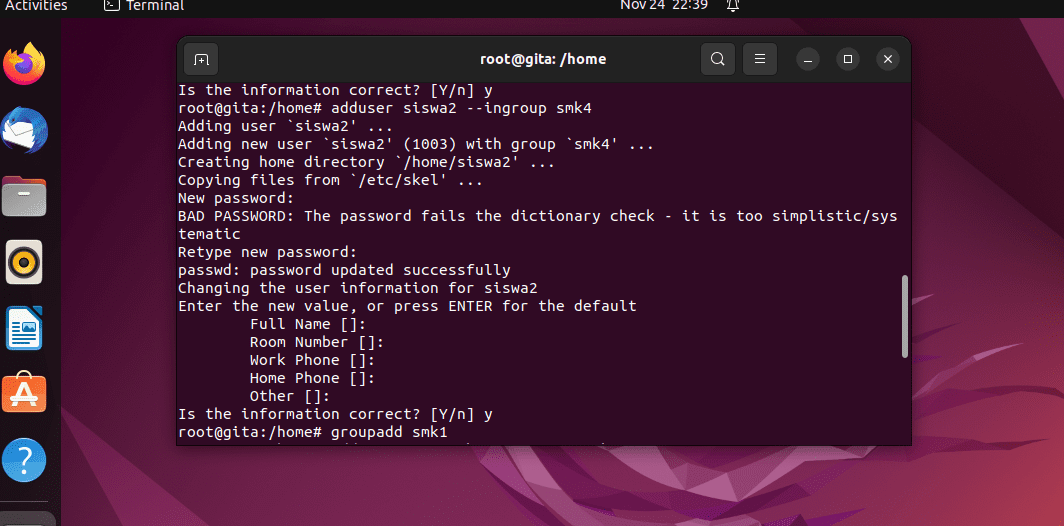Screen dimensions: 1064x526
Task: Open Ubuntu Software store icon
Action: 24,393
